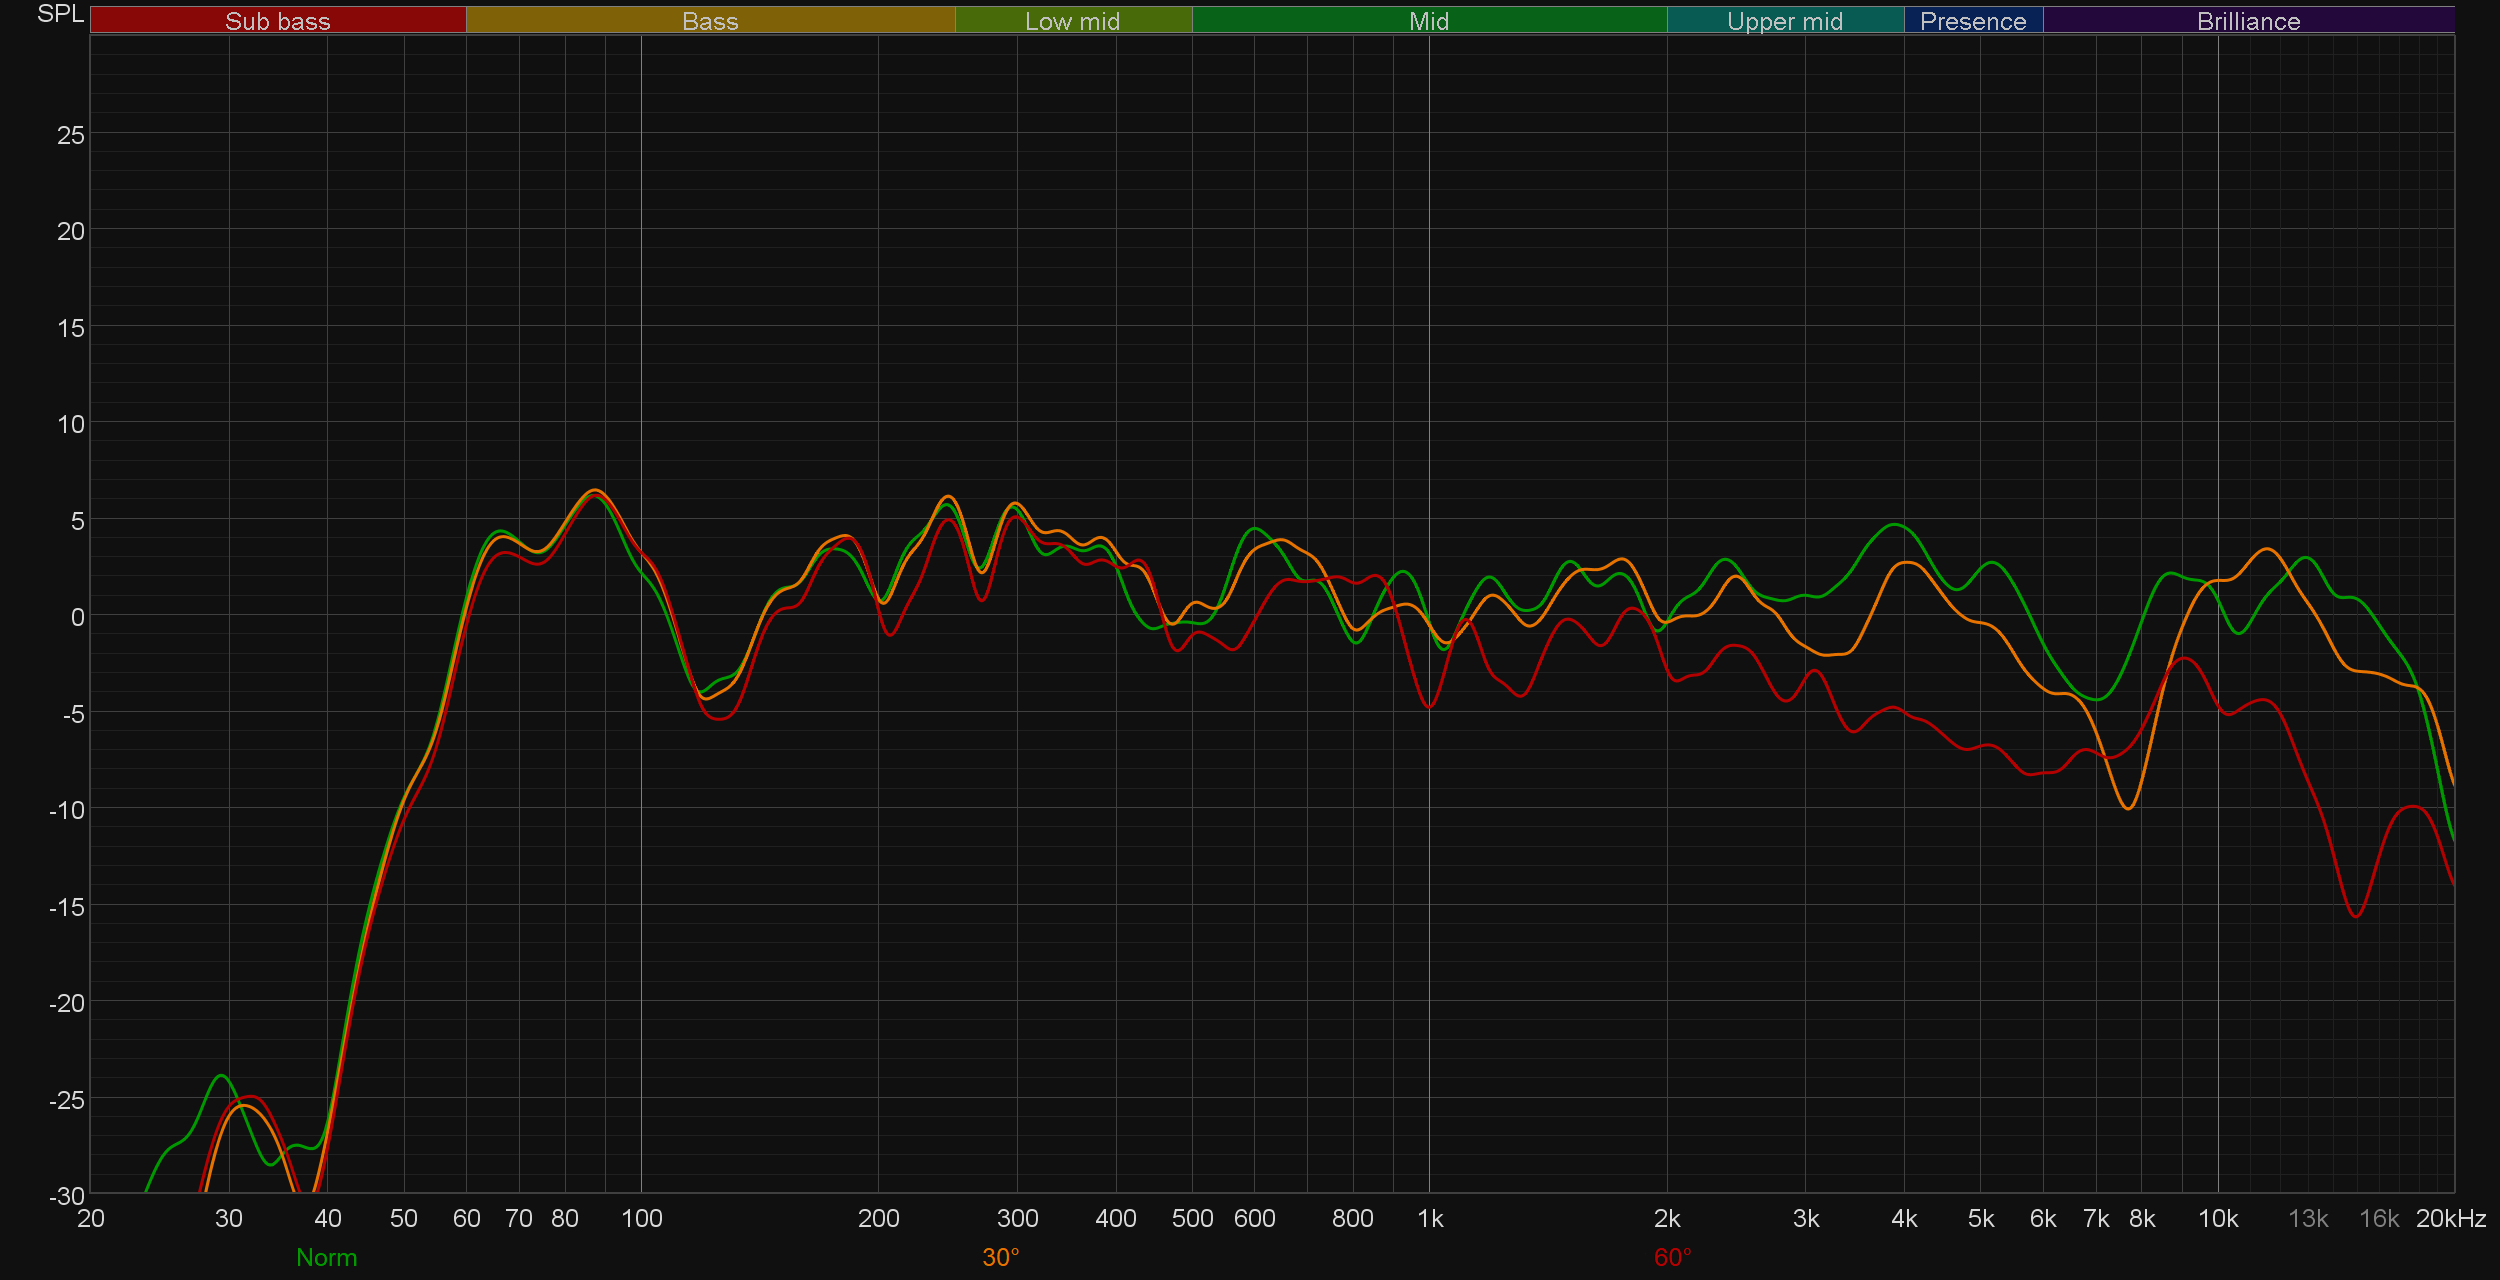
Task: Click the 1k frequency axis label
Action: 1430,1218
